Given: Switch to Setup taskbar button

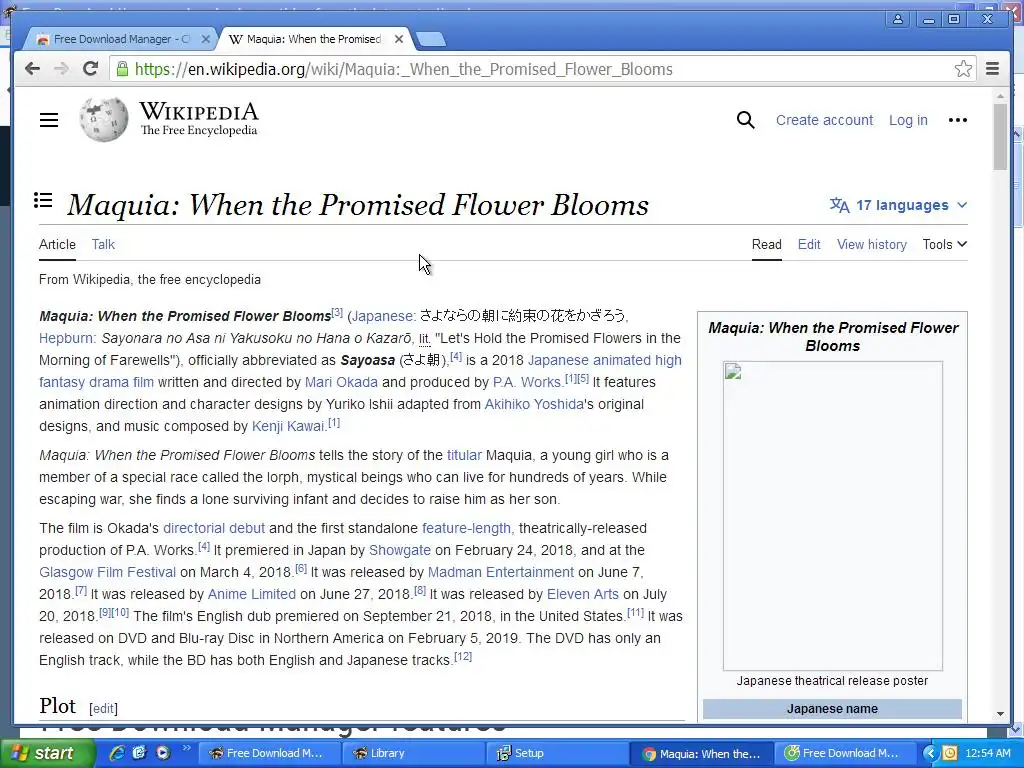Looking at the screenshot, I should [x=556, y=754].
